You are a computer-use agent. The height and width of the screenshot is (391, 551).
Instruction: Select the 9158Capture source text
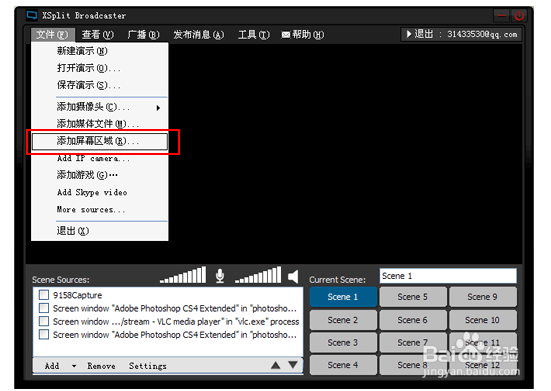click(77, 295)
